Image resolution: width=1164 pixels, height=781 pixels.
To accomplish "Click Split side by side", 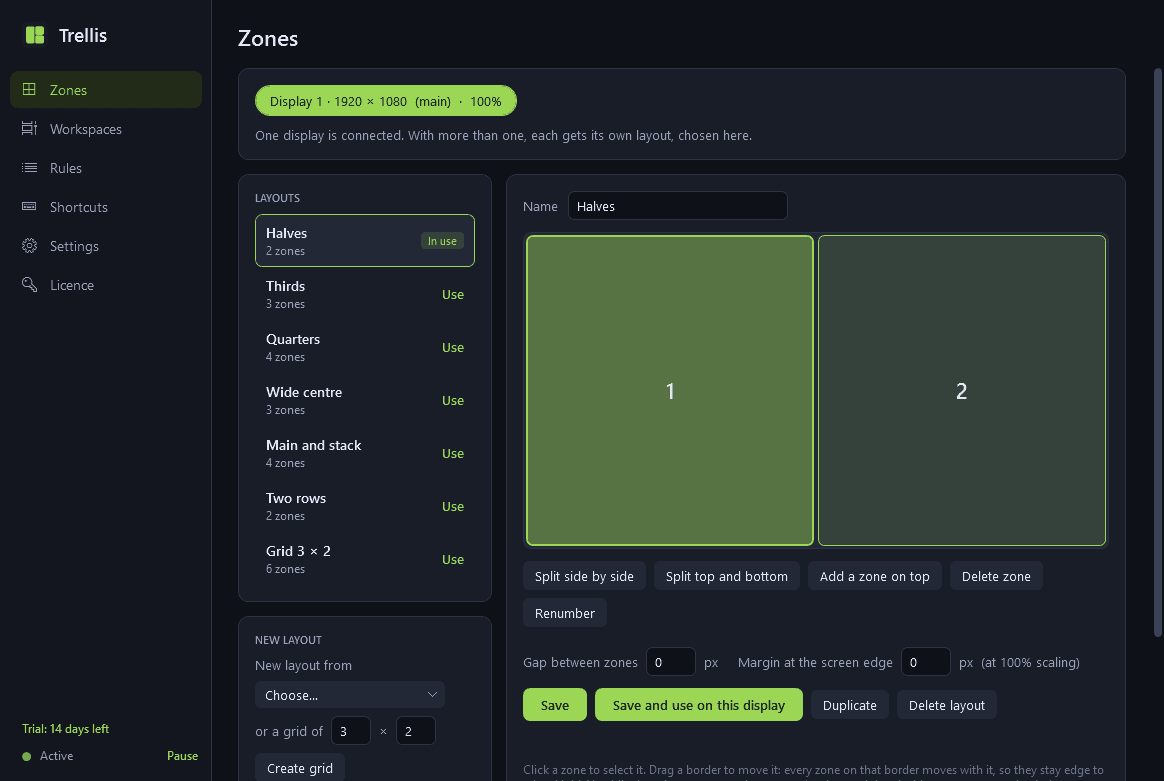I will tap(584, 576).
